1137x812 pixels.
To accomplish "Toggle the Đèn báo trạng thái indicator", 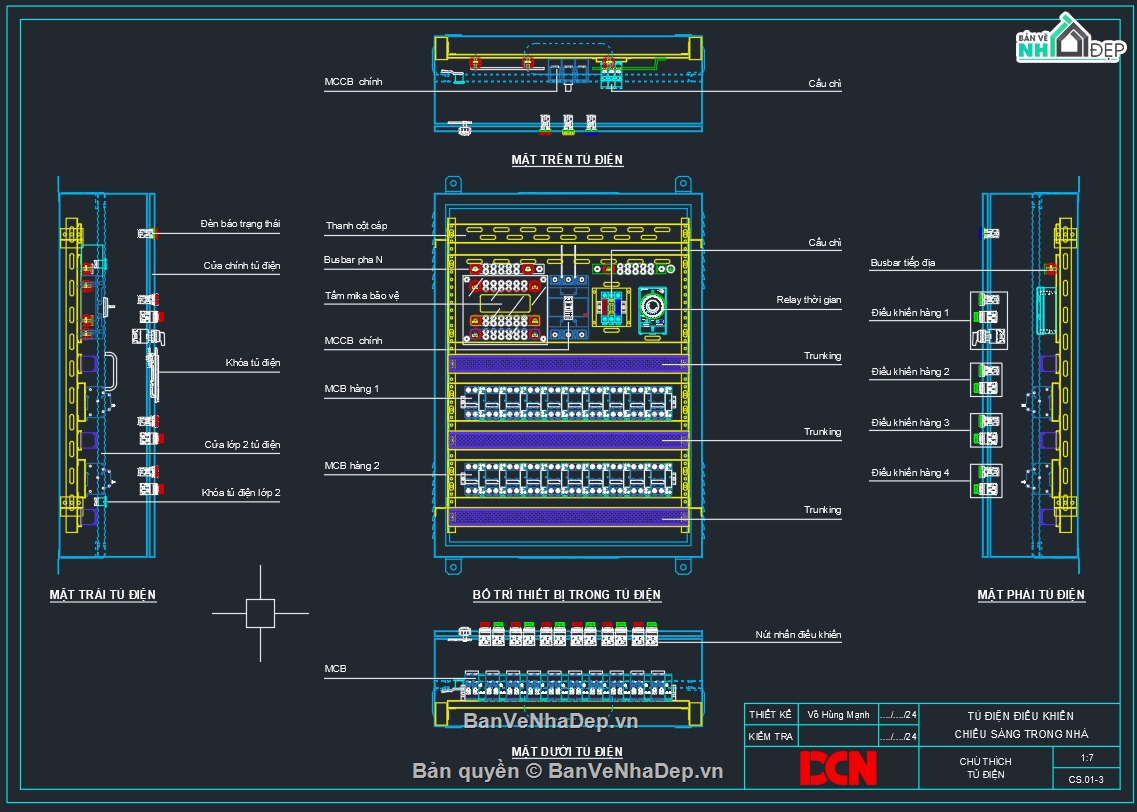I will (x=147, y=232).
